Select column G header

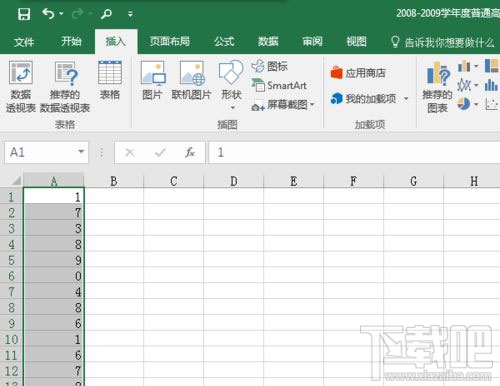414,181
